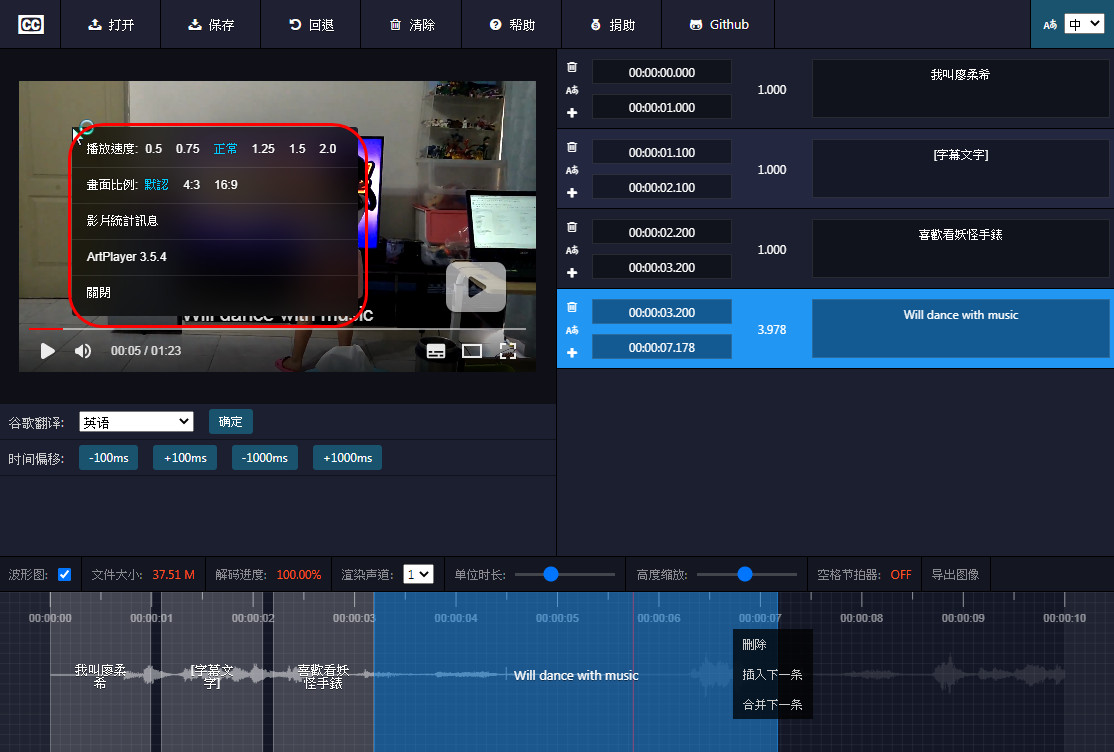Image resolution: width=1114 pixels, height=752 pixels.
Task: Shift time by +100ms
Action: click(185, 458)
